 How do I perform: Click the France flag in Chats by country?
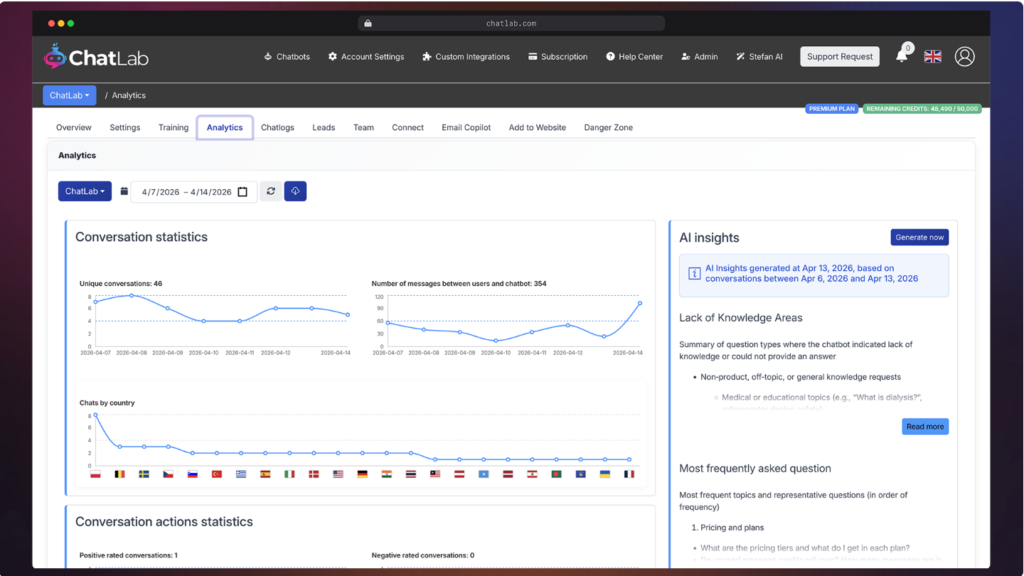tap(629, 474)
